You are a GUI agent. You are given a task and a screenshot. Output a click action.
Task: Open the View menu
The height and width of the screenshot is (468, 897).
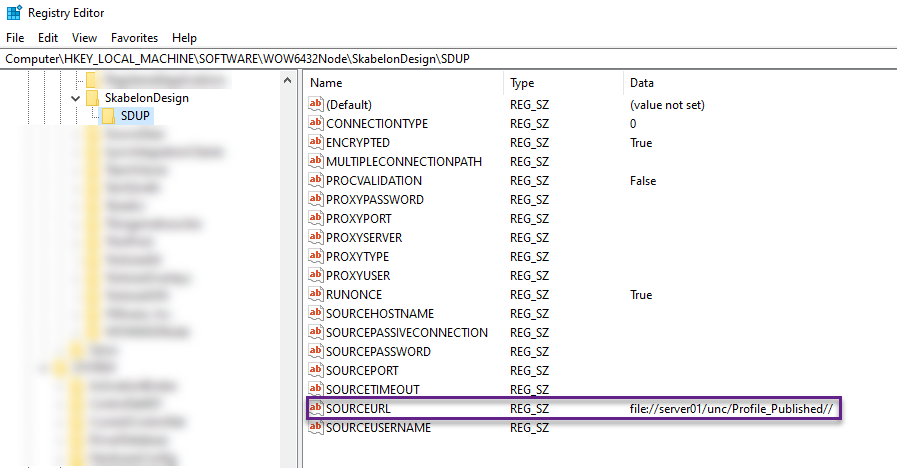click(84, 38)
